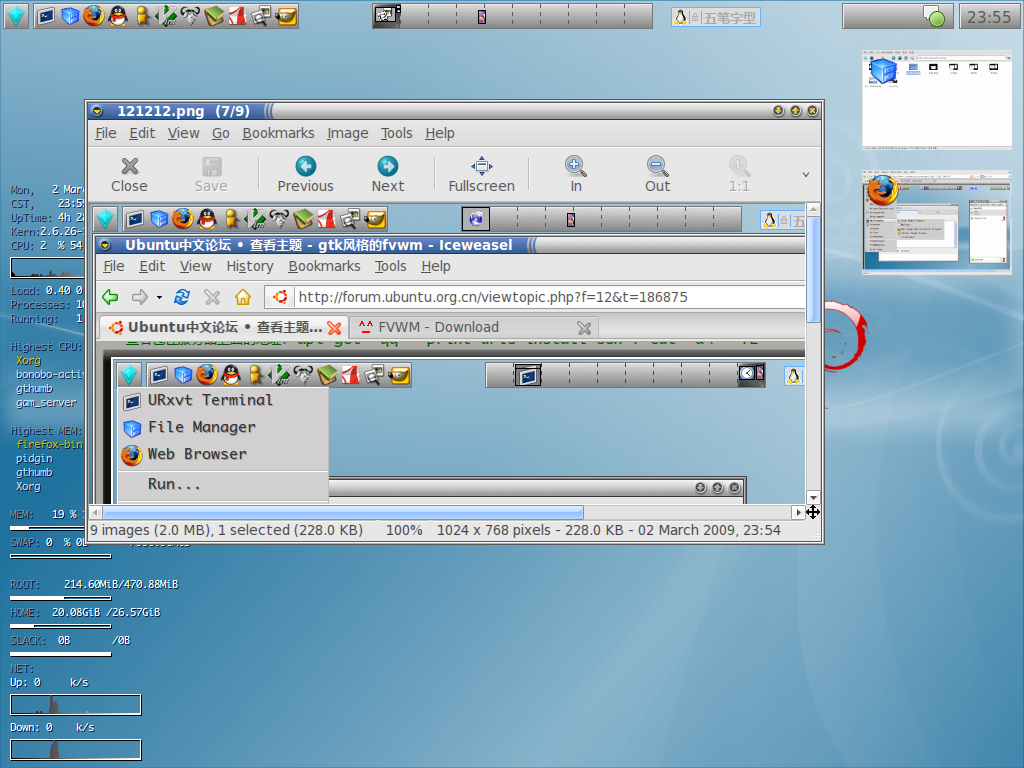Click the yellow buddy figure launcher
This screenshot has width=1024, height=768.
tap(142, 16)
